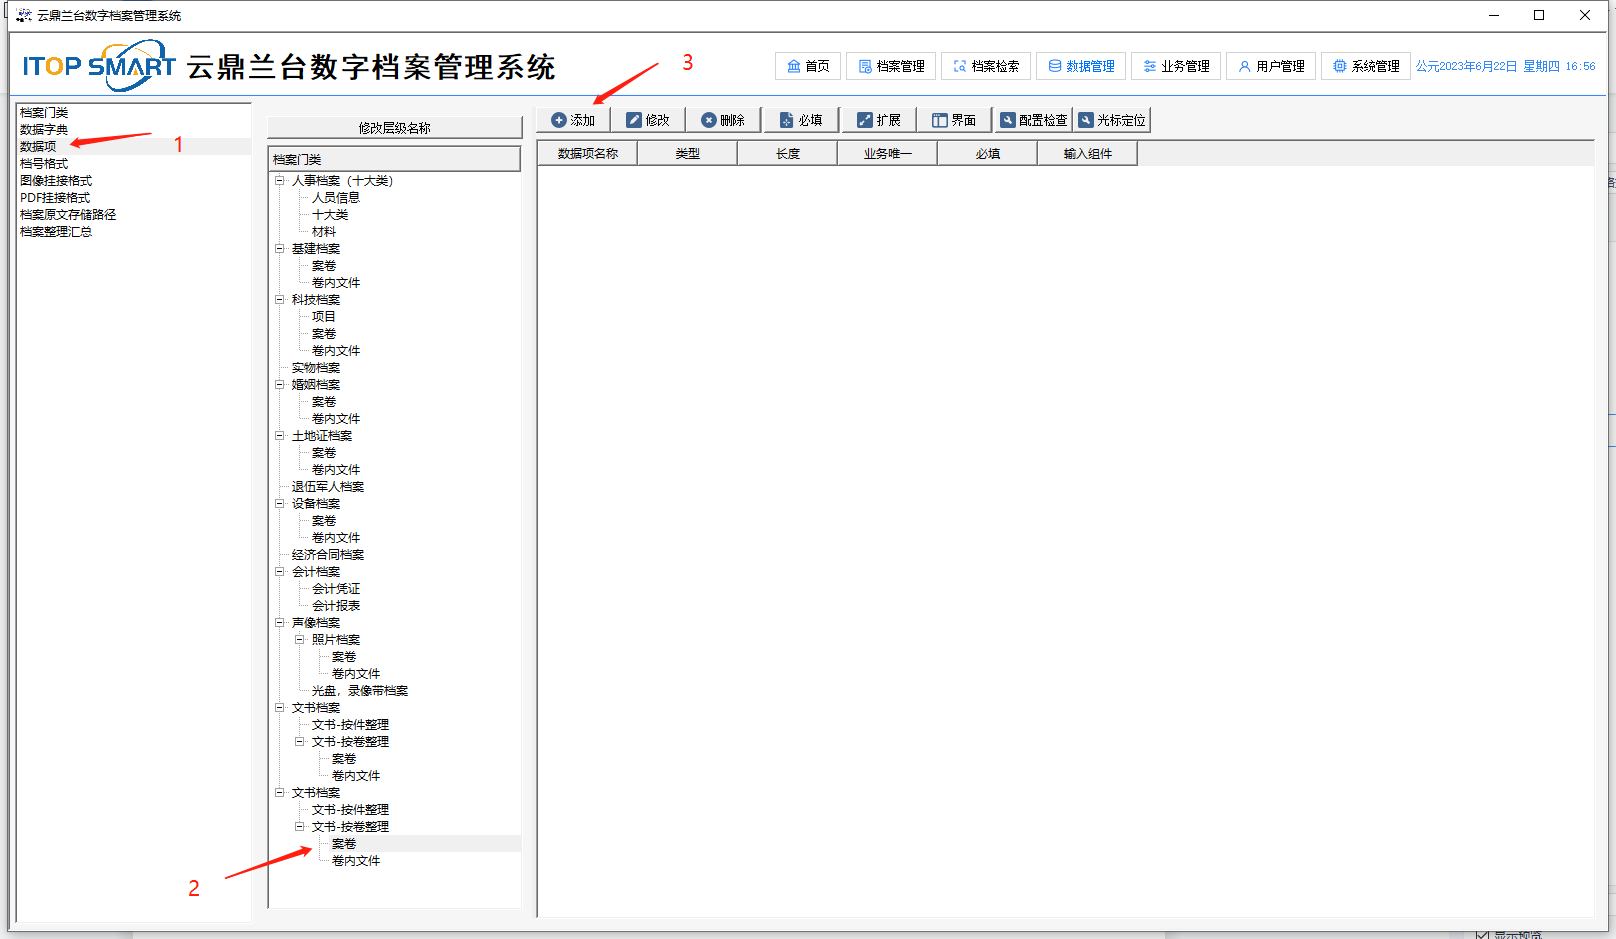Click the 删除 (Delete) toolbar icon
The width and height of the screenshot is (1616, 939).
[x=709, y=120]
